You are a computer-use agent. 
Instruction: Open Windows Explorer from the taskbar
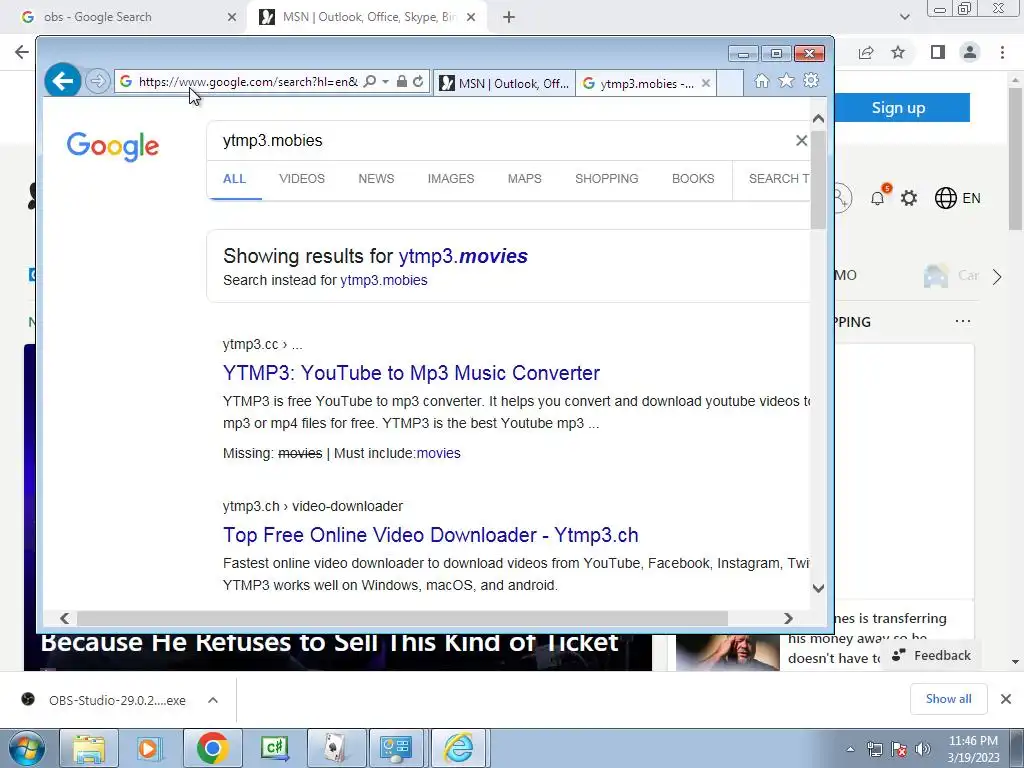(x=89, y=748)
